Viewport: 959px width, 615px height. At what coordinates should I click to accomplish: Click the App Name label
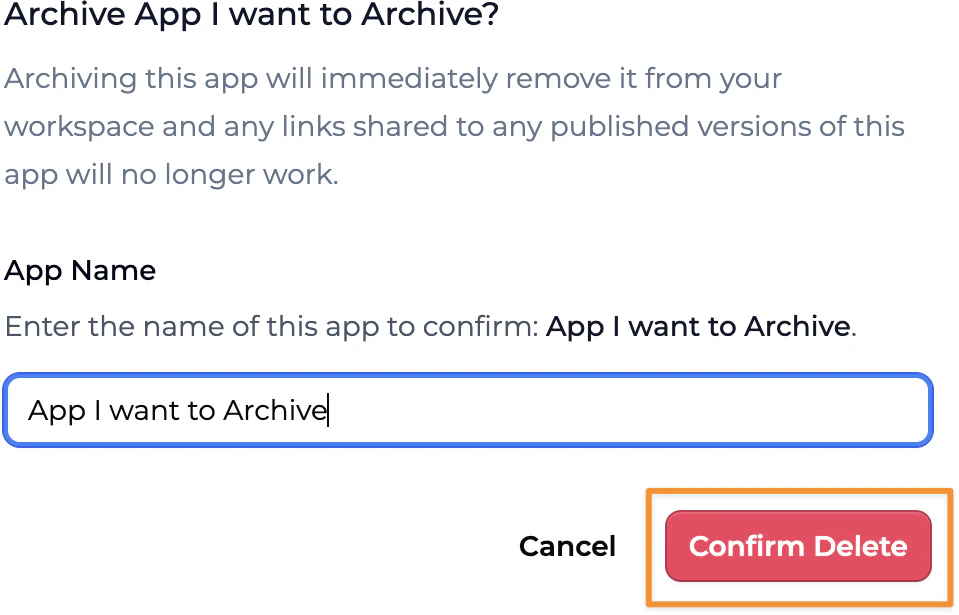pyautogui.click(x=80, y=270)
